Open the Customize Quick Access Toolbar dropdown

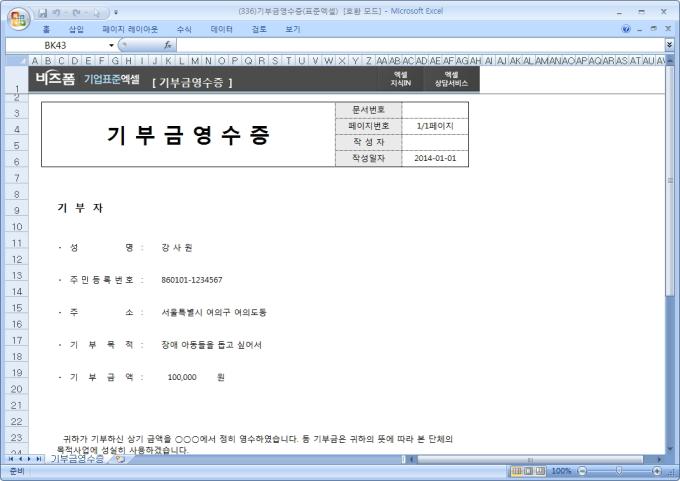[116, 13]
